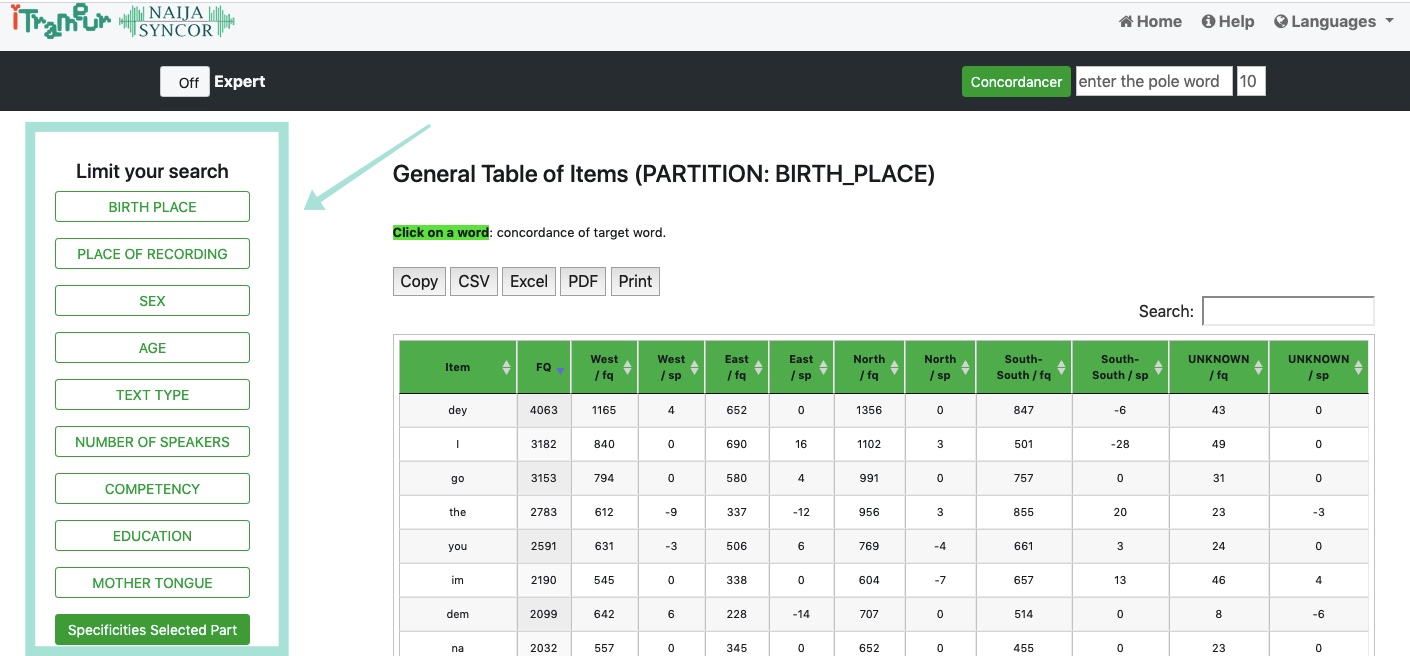This screenshot has height=656, width=1410.
Task: Sort by the UNKNOWN / sp column arrows
Action: (x=1357, y=367)
